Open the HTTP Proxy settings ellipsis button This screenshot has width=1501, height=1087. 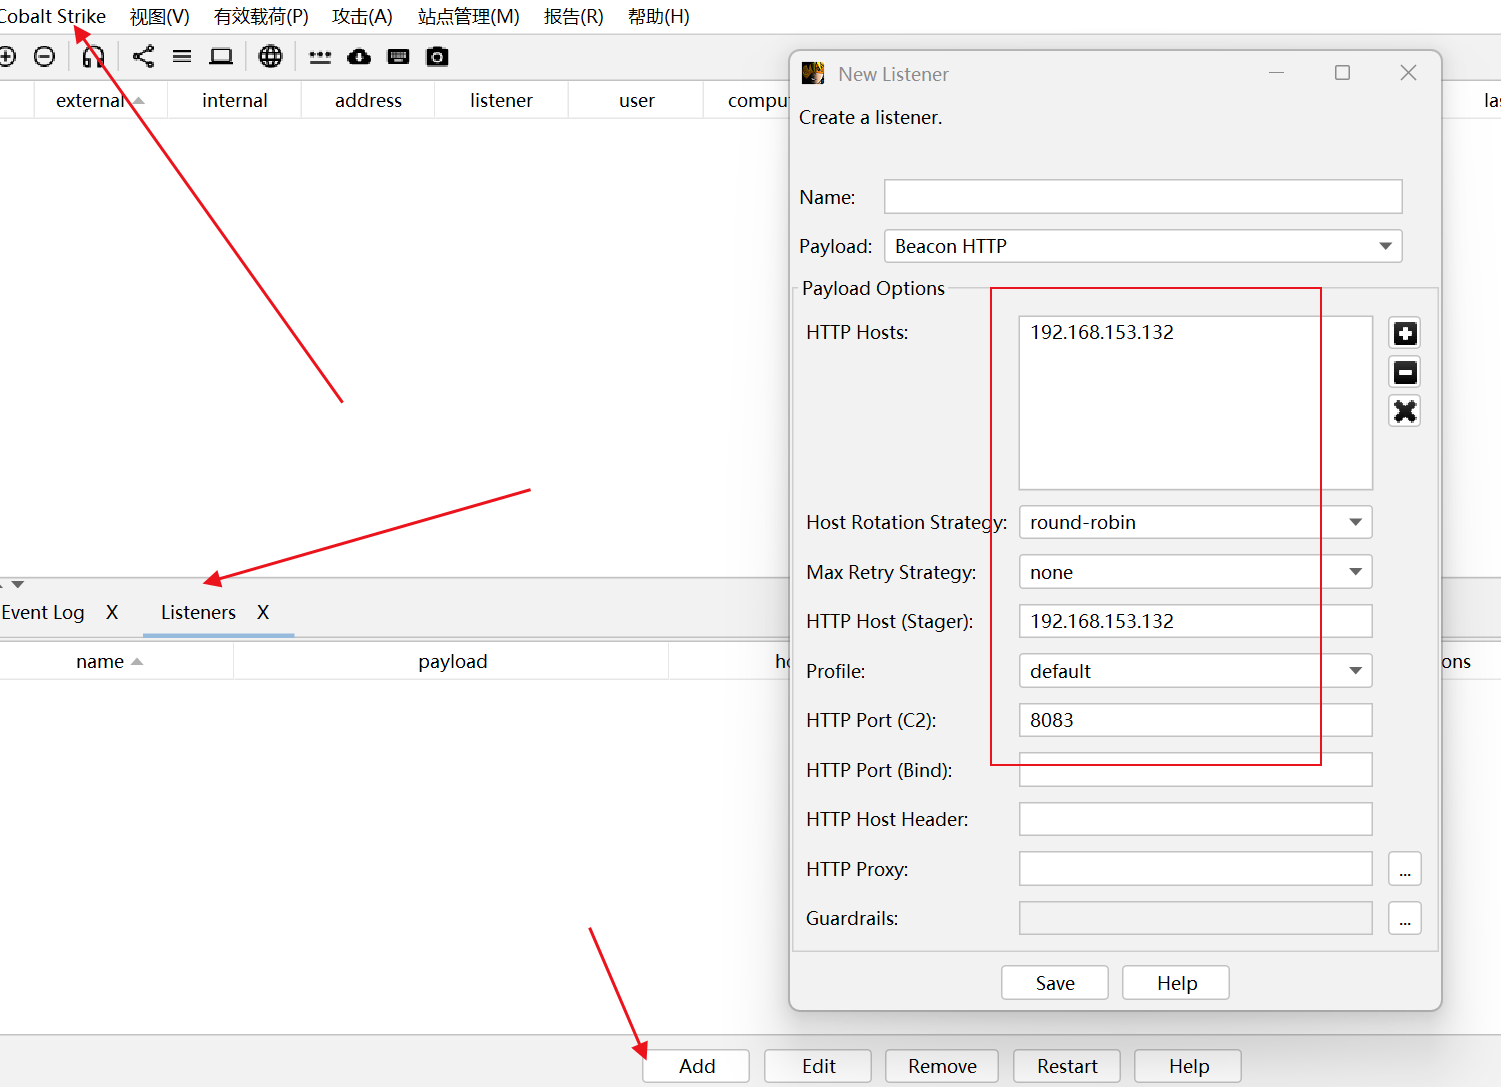point(1405,869)
